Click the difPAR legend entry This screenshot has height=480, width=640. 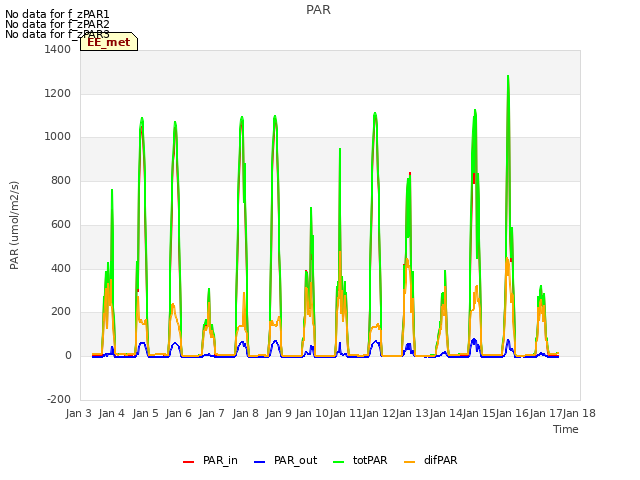[431, 460]
